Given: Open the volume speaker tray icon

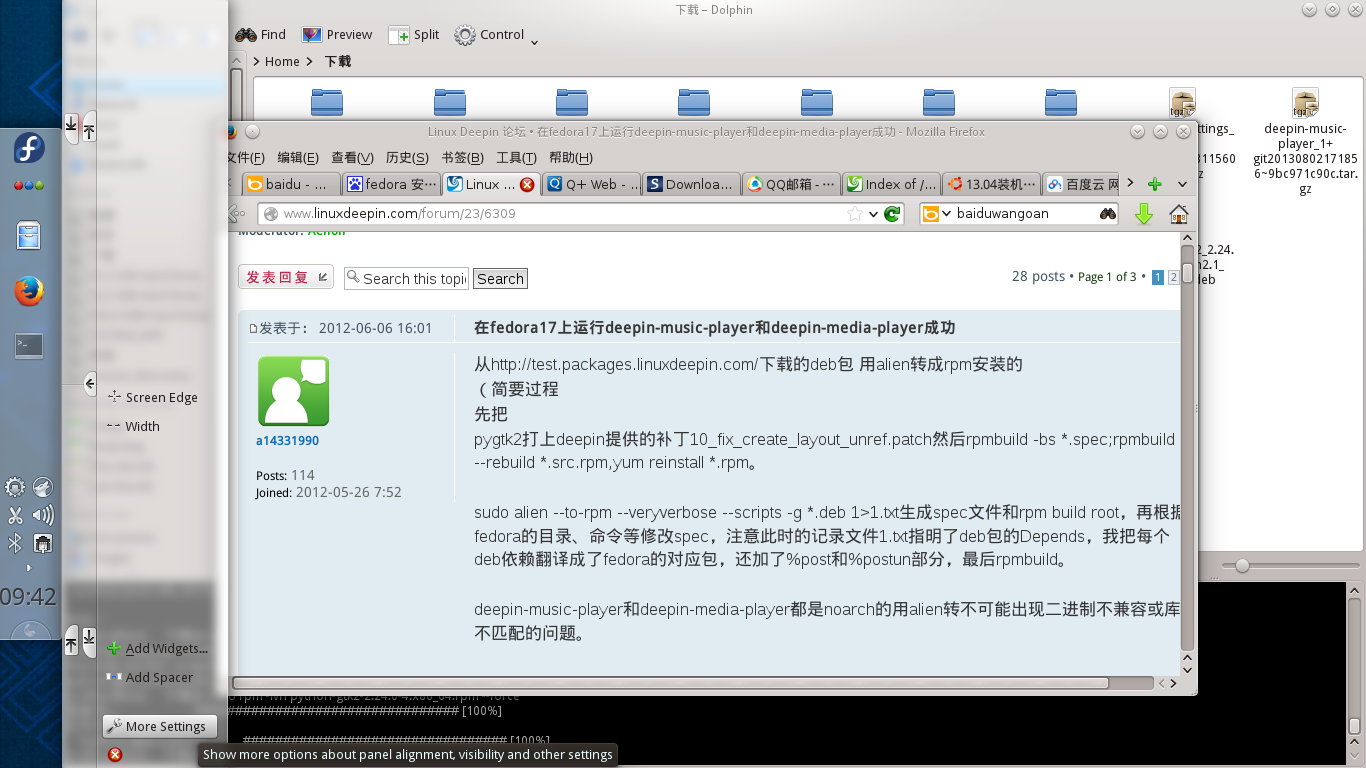Looking at the screenshot, I should tap(43, 516).
